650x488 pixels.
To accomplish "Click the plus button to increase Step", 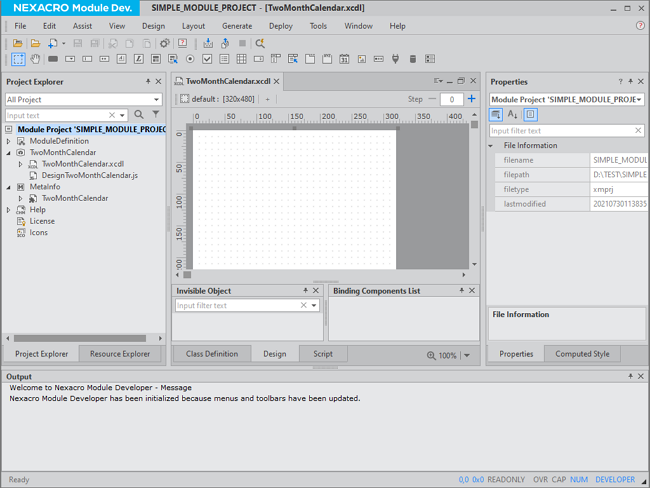I will click(x=472, y=99).
